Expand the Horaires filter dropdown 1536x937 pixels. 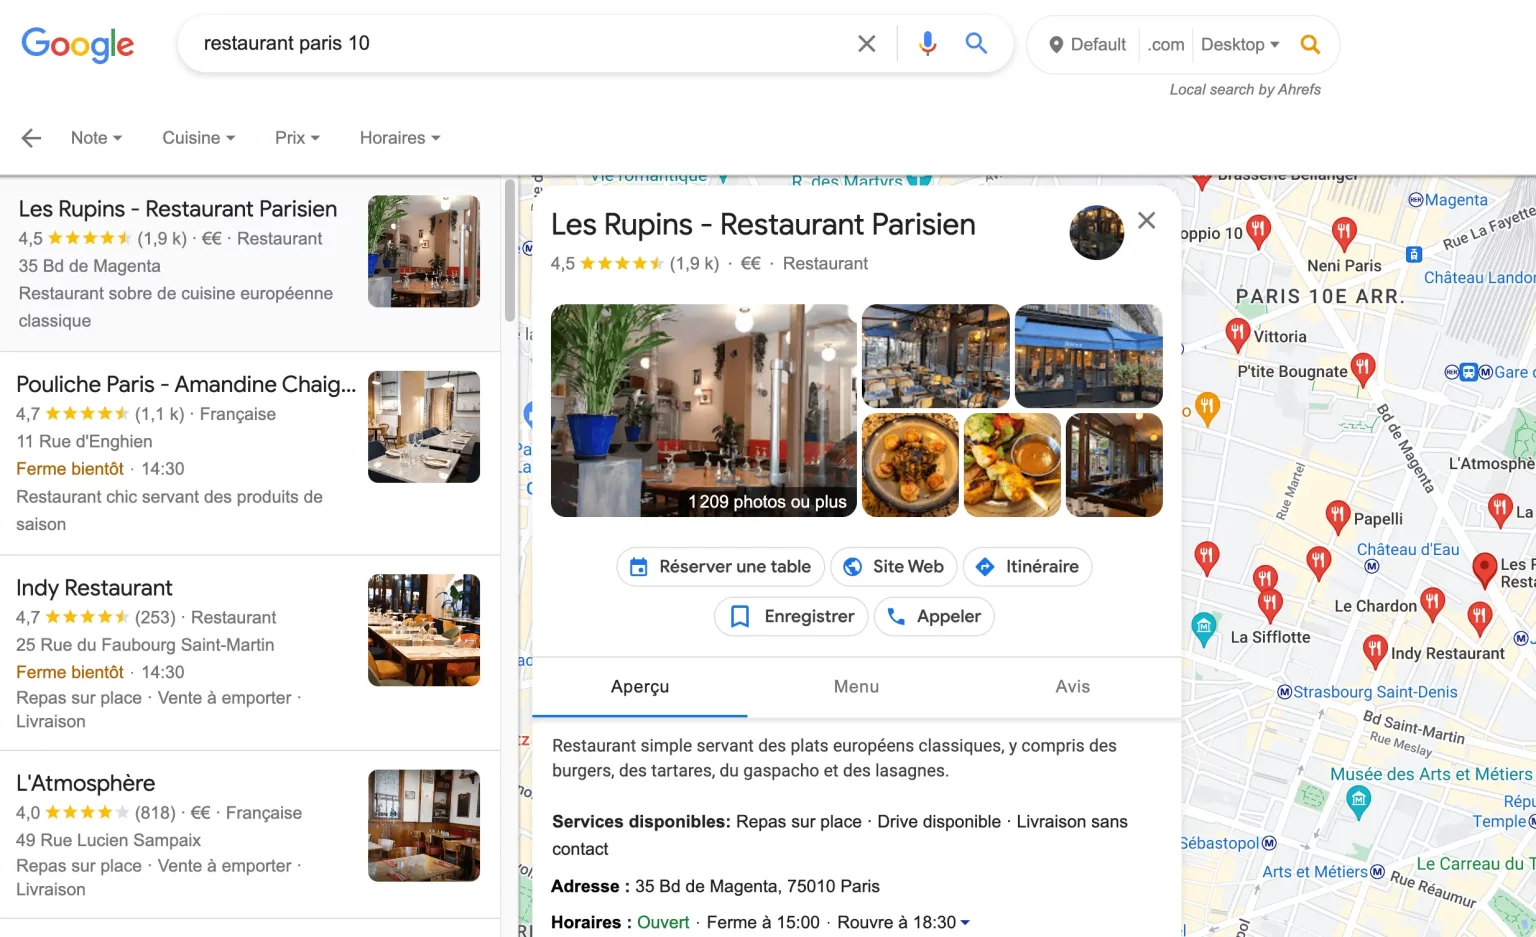(400, 138)
